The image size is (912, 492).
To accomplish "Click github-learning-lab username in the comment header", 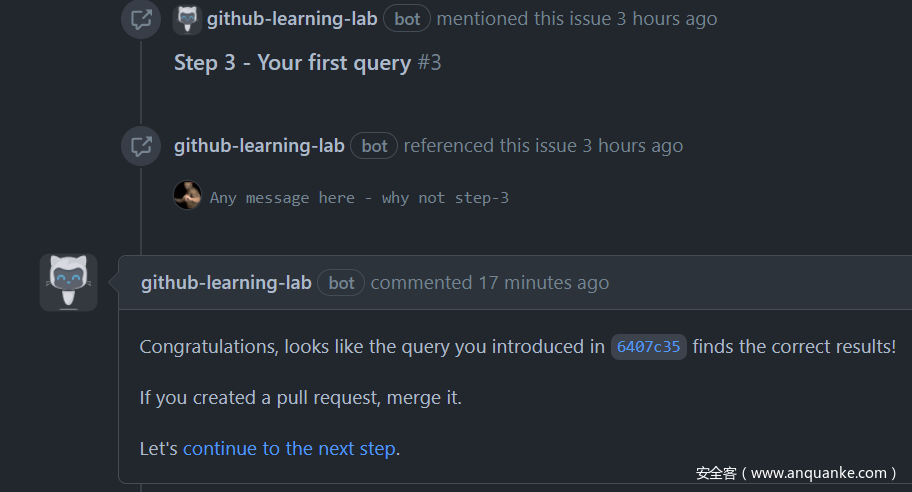I will pyautogui.click(x=226, y=283).
